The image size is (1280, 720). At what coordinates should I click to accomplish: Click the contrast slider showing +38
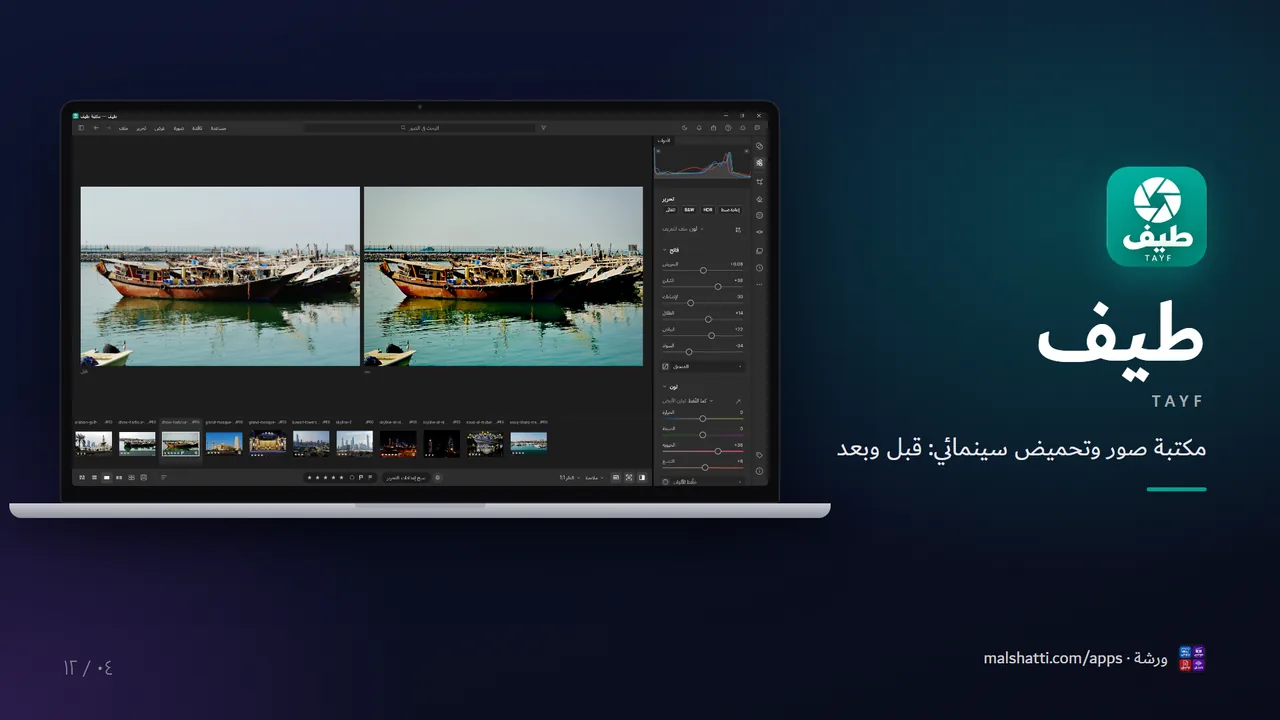(718, 286)
